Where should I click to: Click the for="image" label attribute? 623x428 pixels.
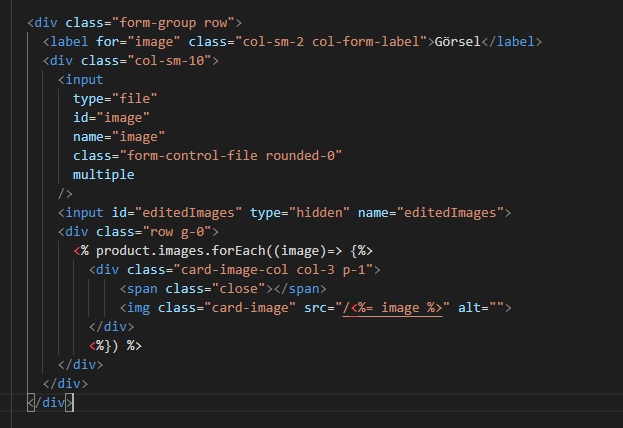coord(138,42)
